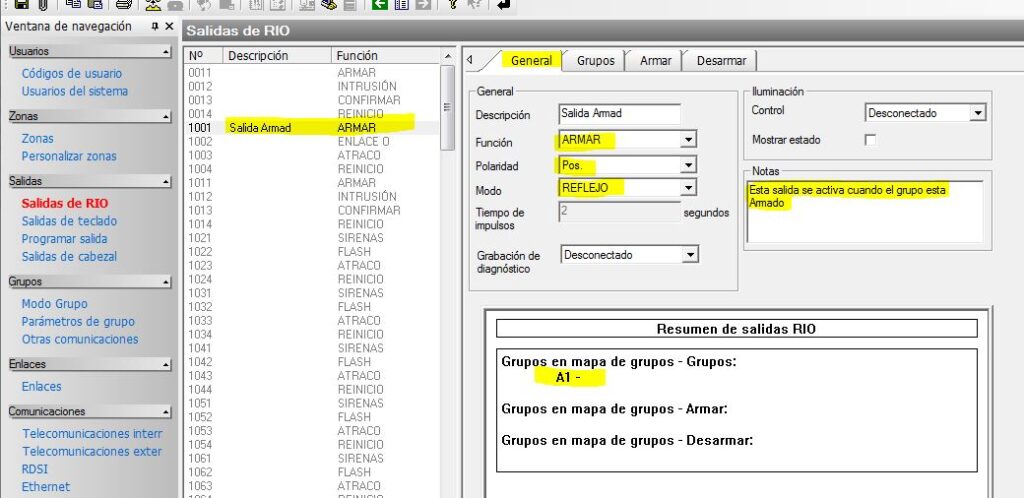This screenshot has width=1024, height=498.
Task: Open the Grabación de diagnóstico dropdown
Action: [690, 255]
